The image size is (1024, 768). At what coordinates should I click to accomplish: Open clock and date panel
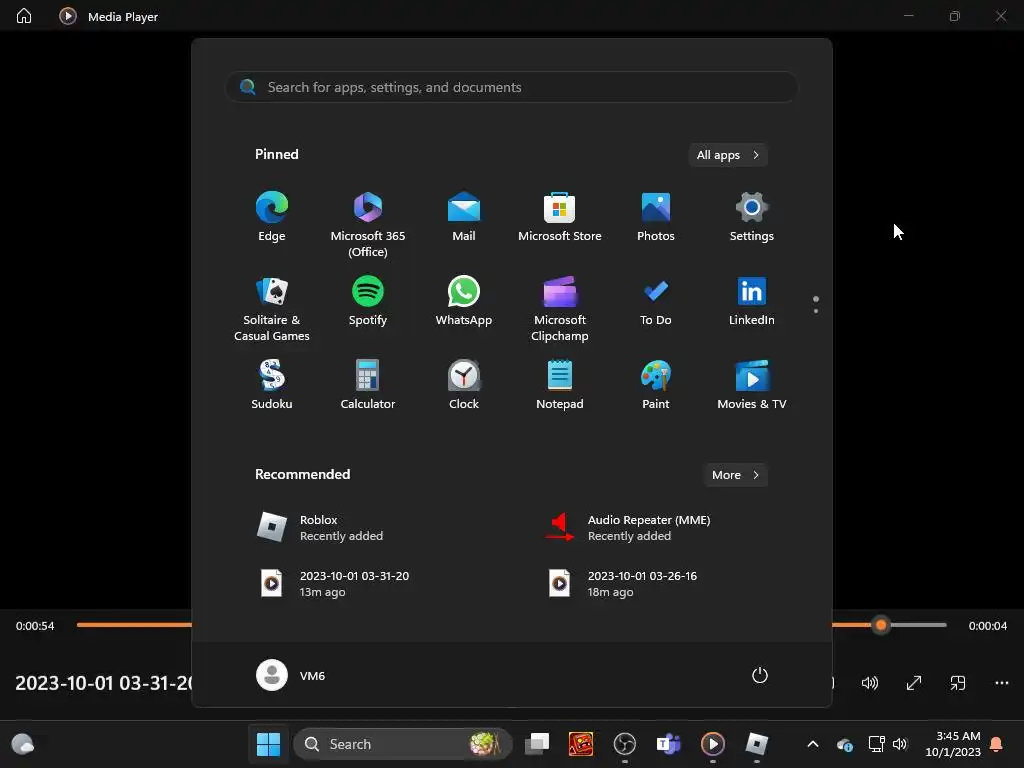click(953, 744)
